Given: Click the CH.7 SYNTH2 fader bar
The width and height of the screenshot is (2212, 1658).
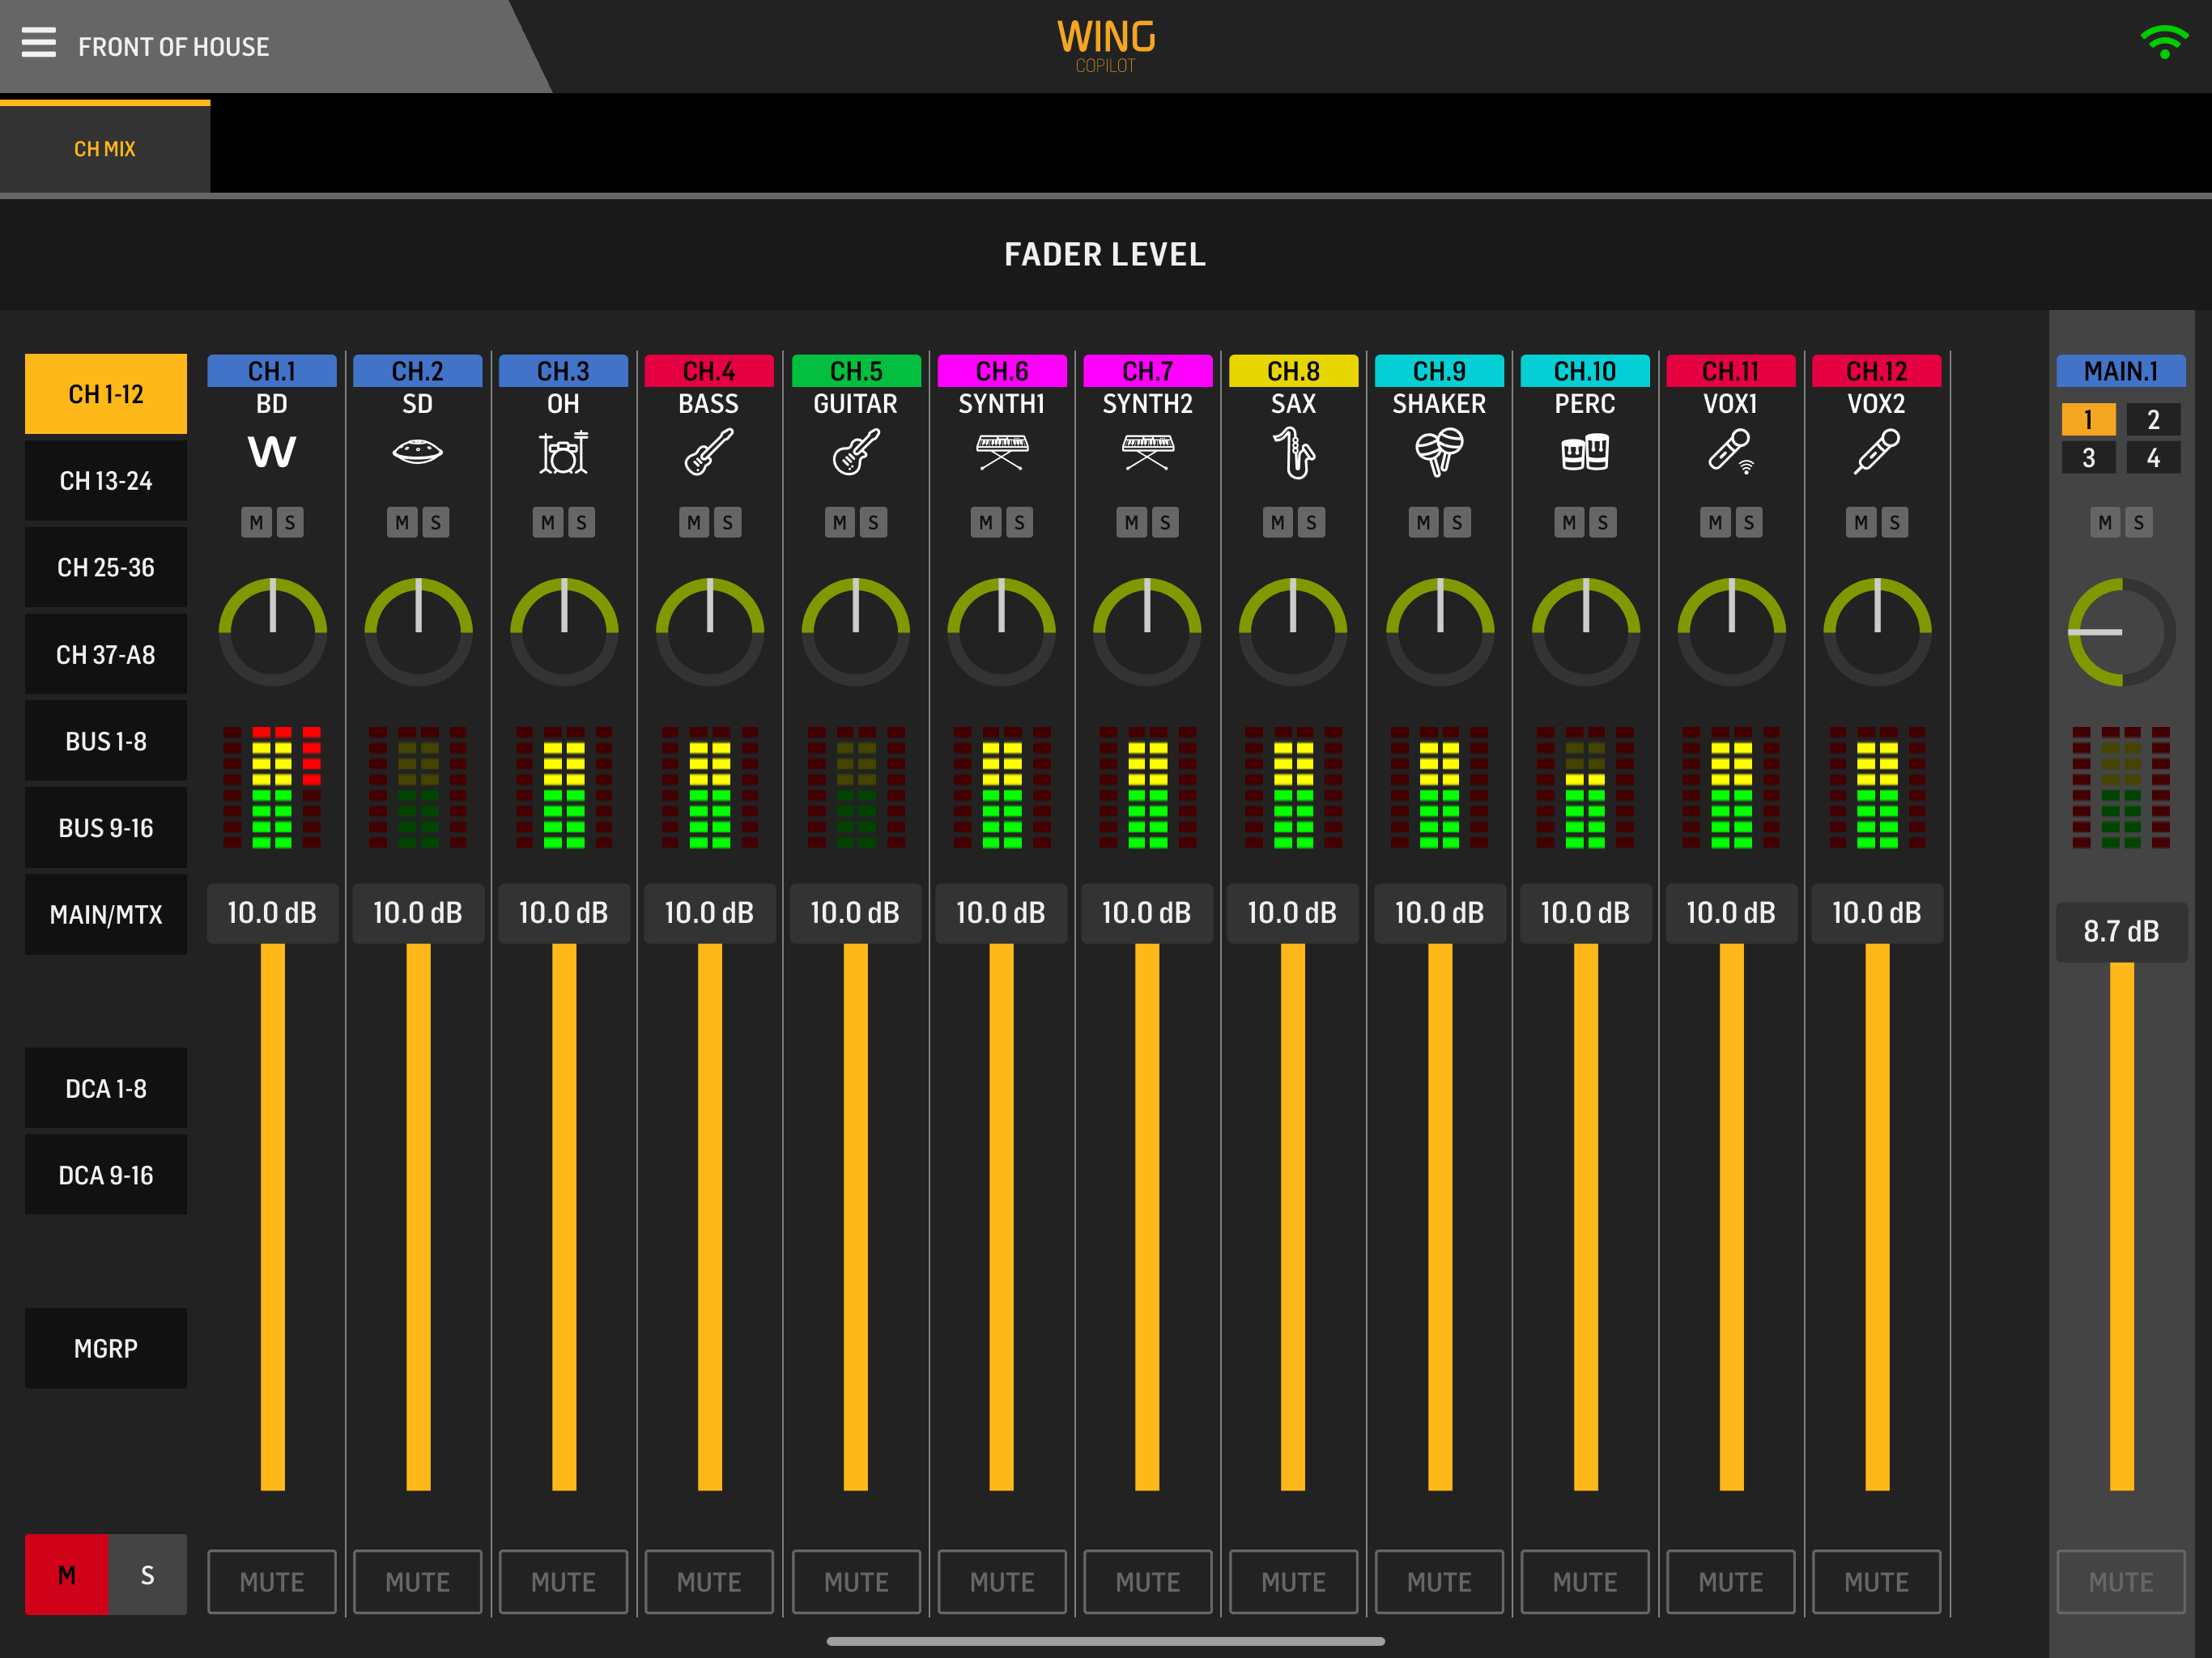Looking at the screenshot, I should [x=1147, y=1215].
